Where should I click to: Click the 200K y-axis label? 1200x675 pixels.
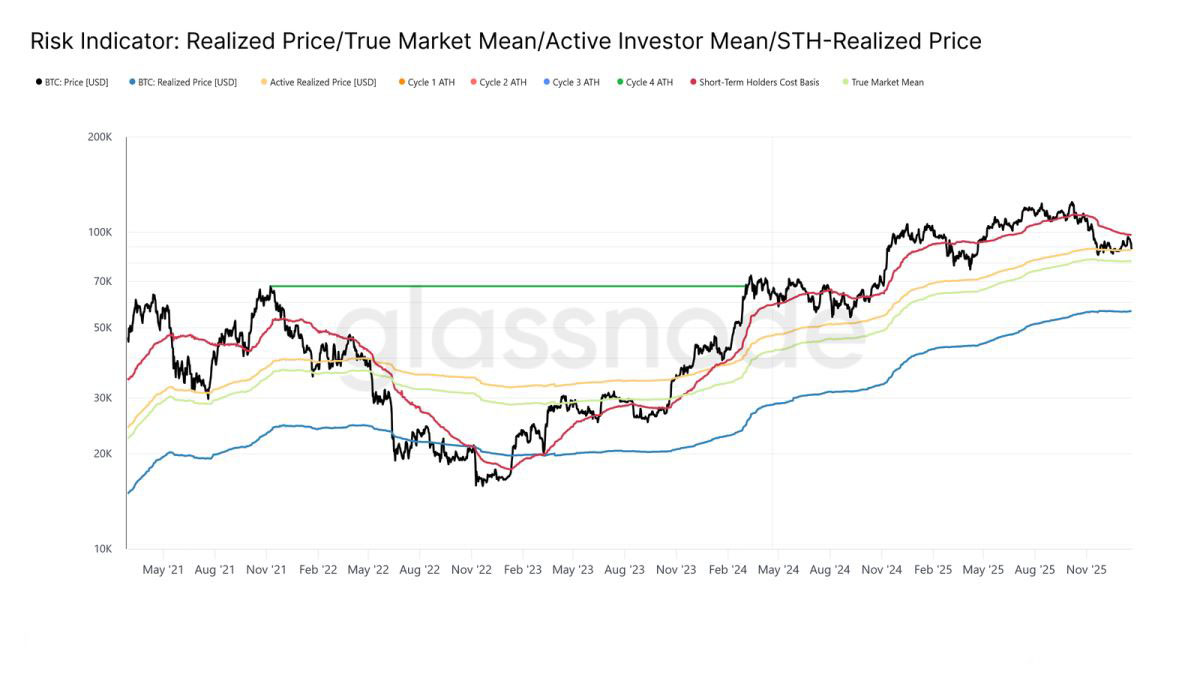click(100, 137)
